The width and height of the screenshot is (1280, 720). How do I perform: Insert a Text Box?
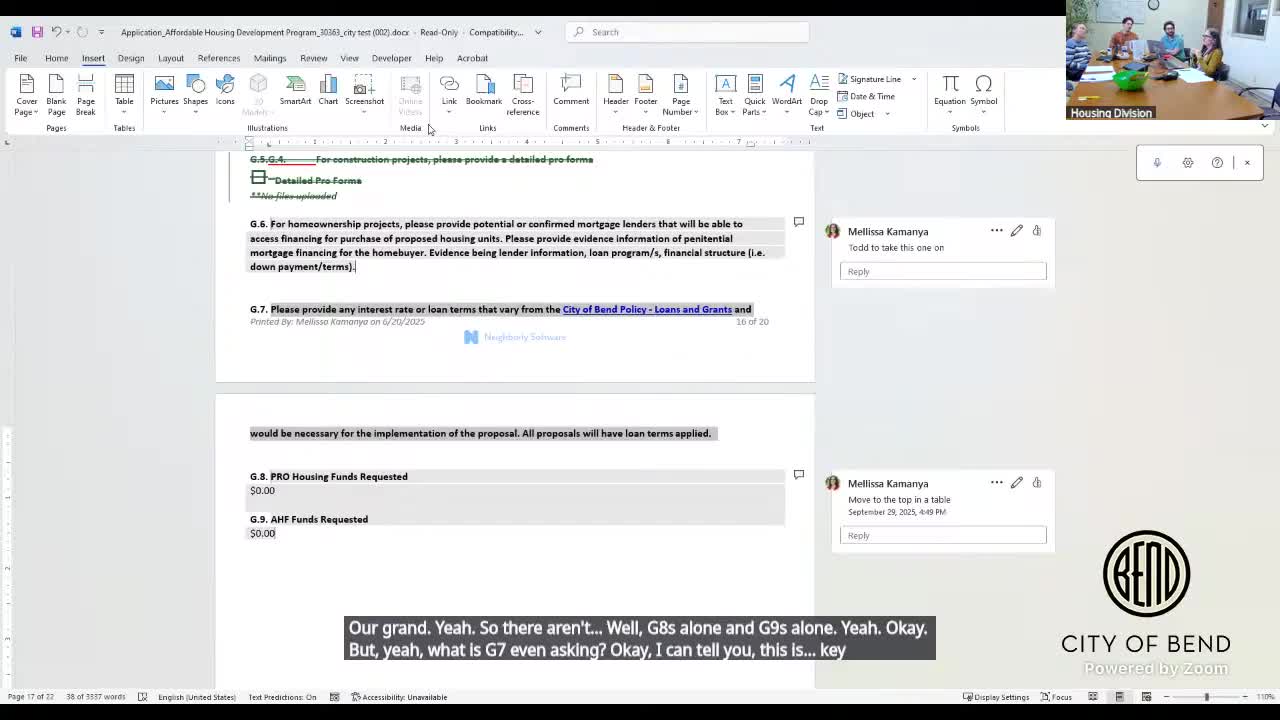[725, 96]
